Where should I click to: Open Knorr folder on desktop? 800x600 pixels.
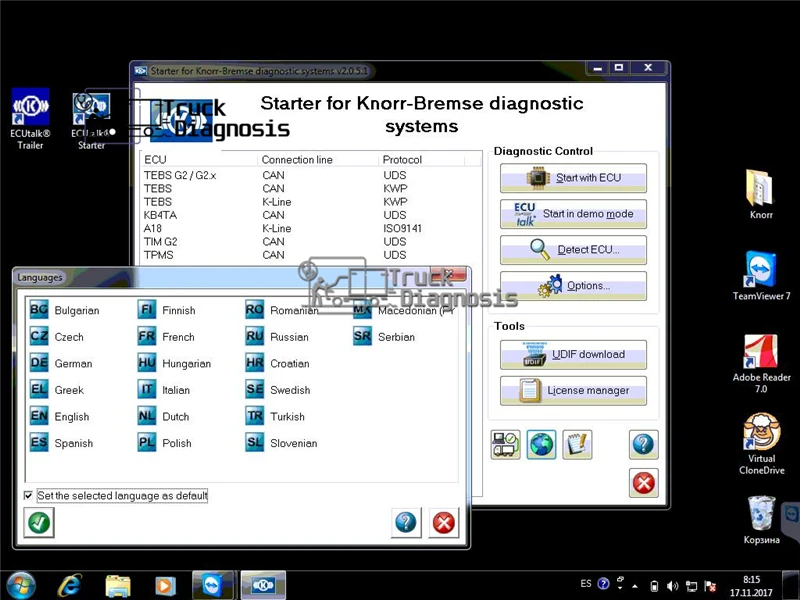761,194
